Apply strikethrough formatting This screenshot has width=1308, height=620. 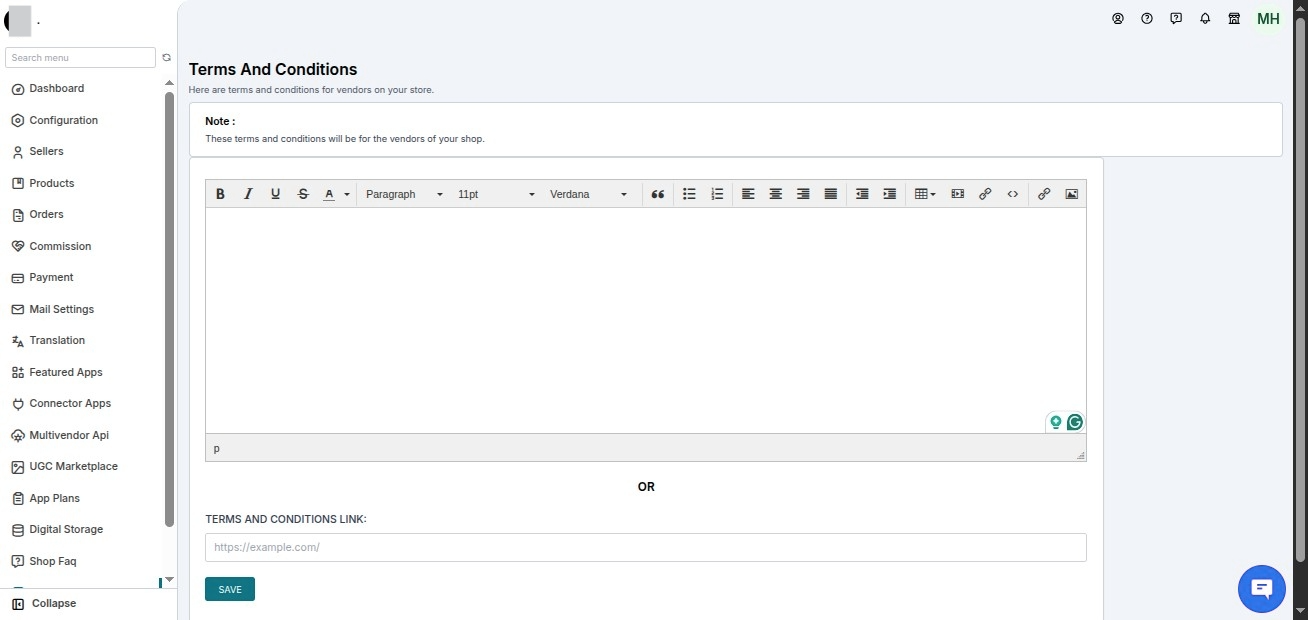coord(303,194)
